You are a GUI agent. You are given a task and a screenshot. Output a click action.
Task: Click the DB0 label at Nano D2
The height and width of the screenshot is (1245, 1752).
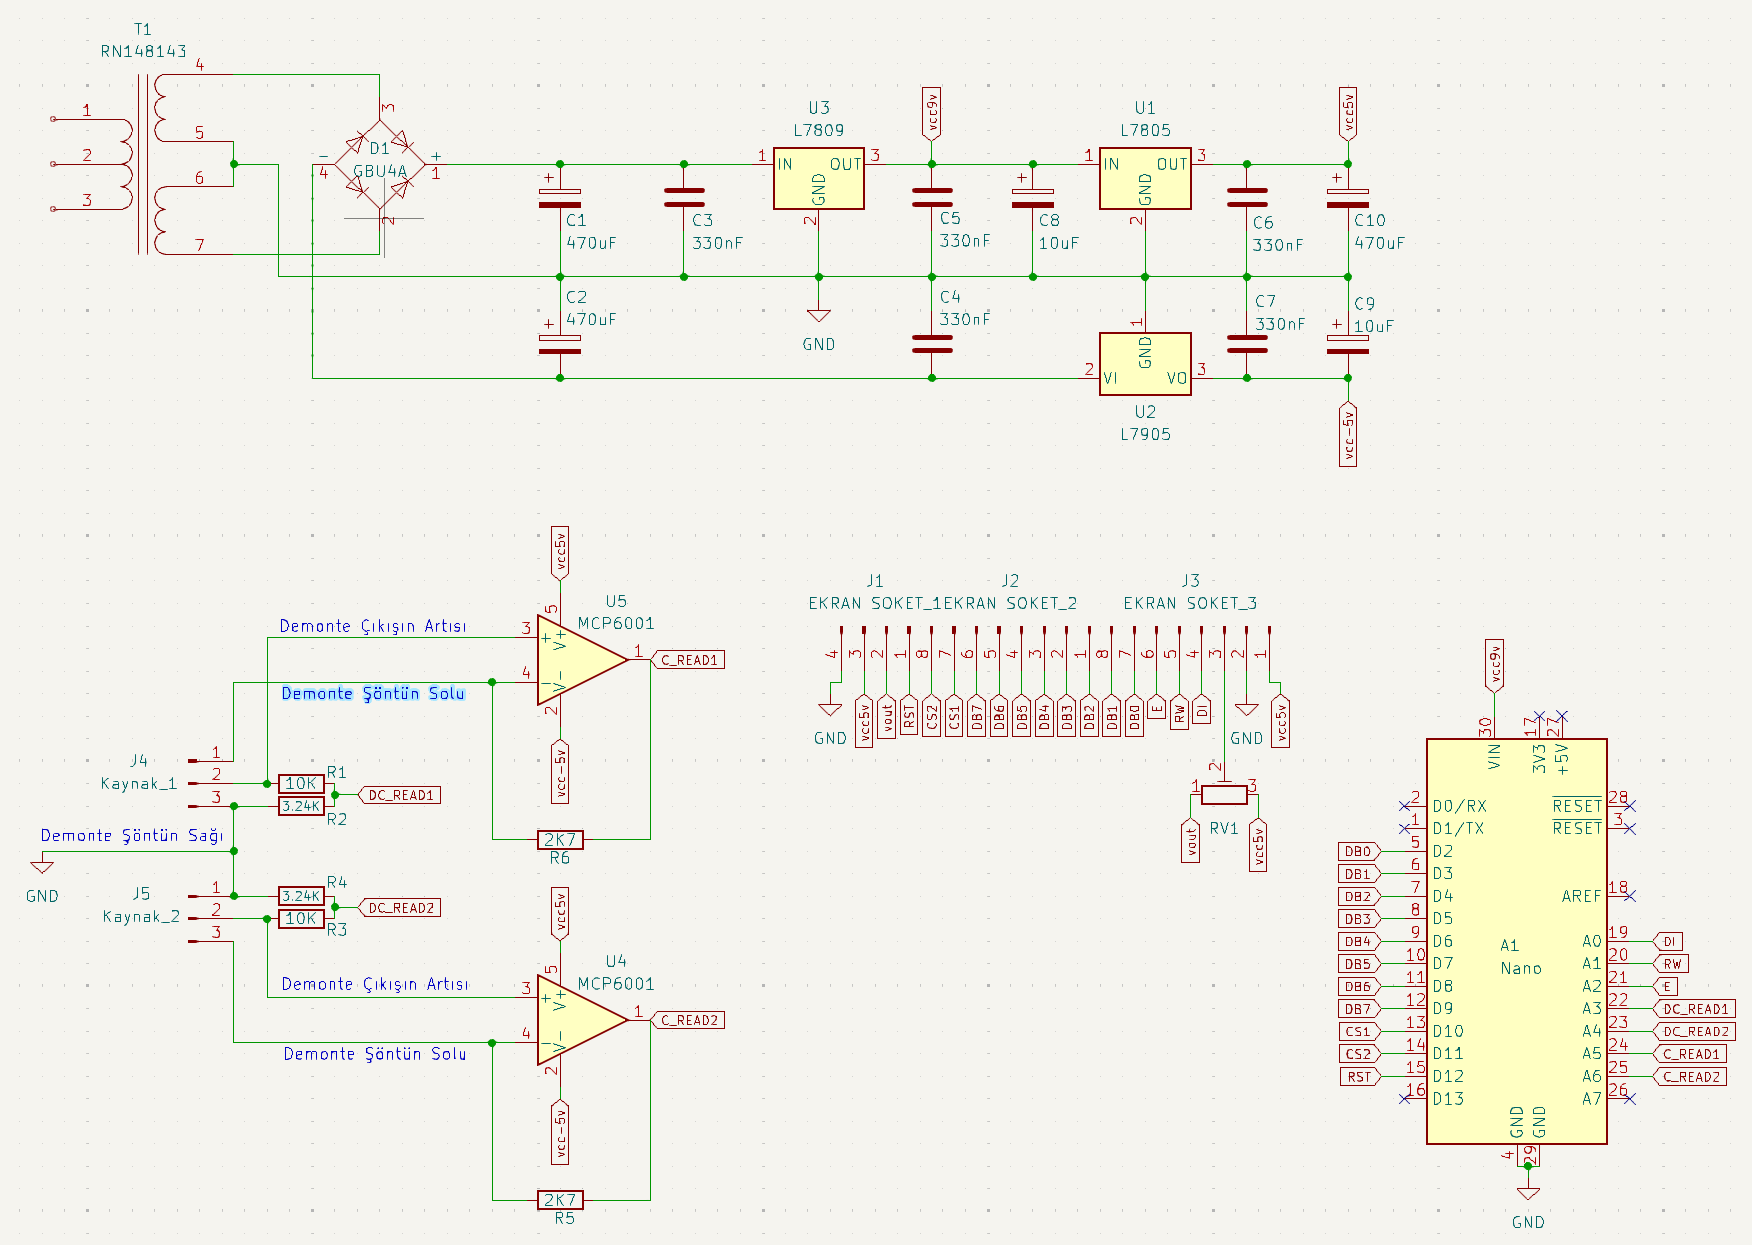[1359, 851]
